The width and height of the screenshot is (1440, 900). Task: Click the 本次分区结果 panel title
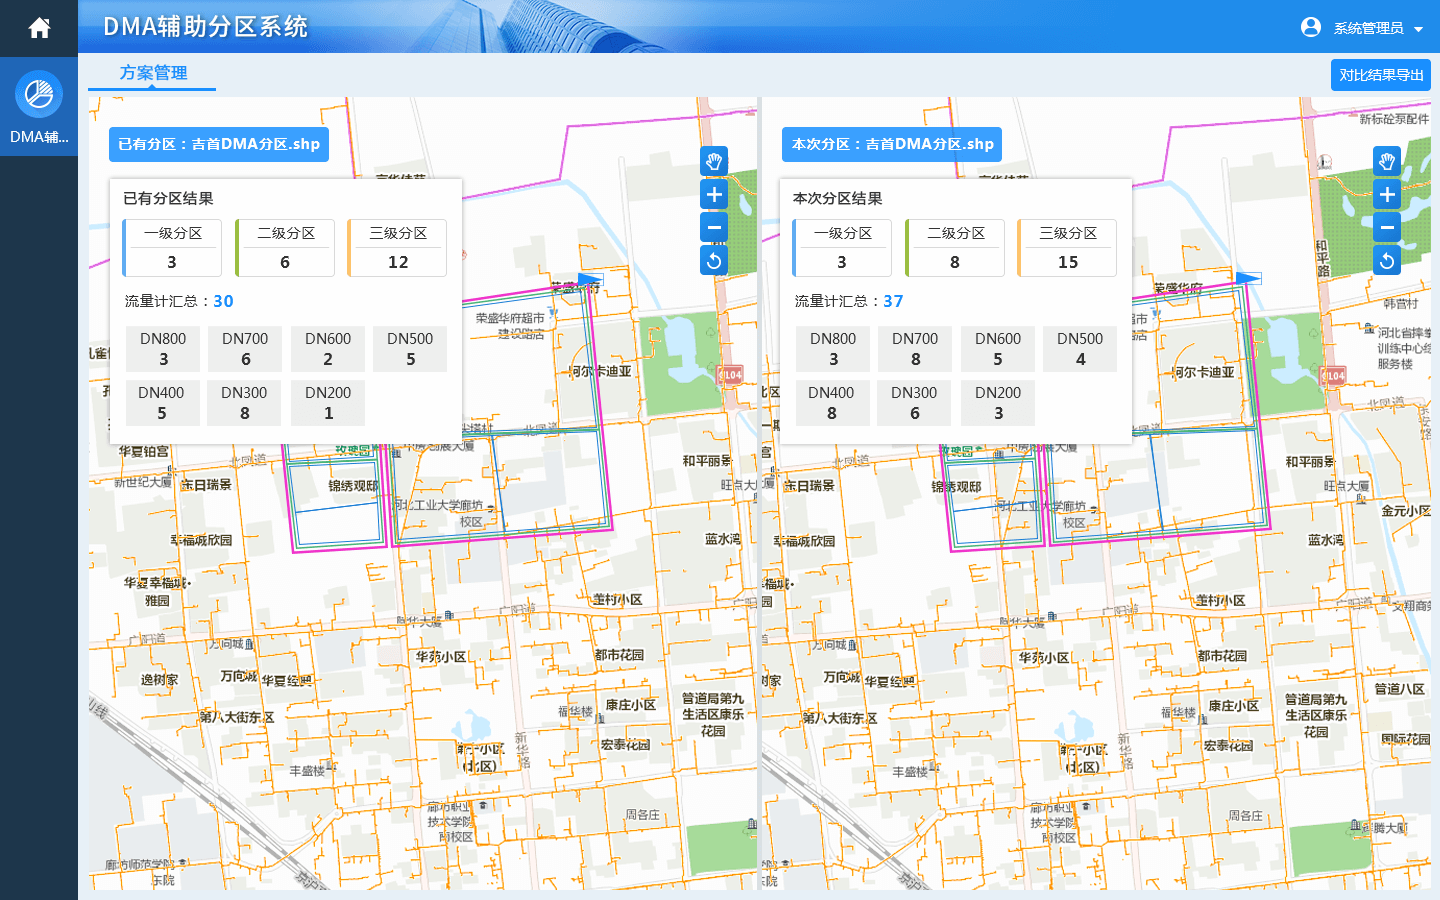click(x=838, y=198)
